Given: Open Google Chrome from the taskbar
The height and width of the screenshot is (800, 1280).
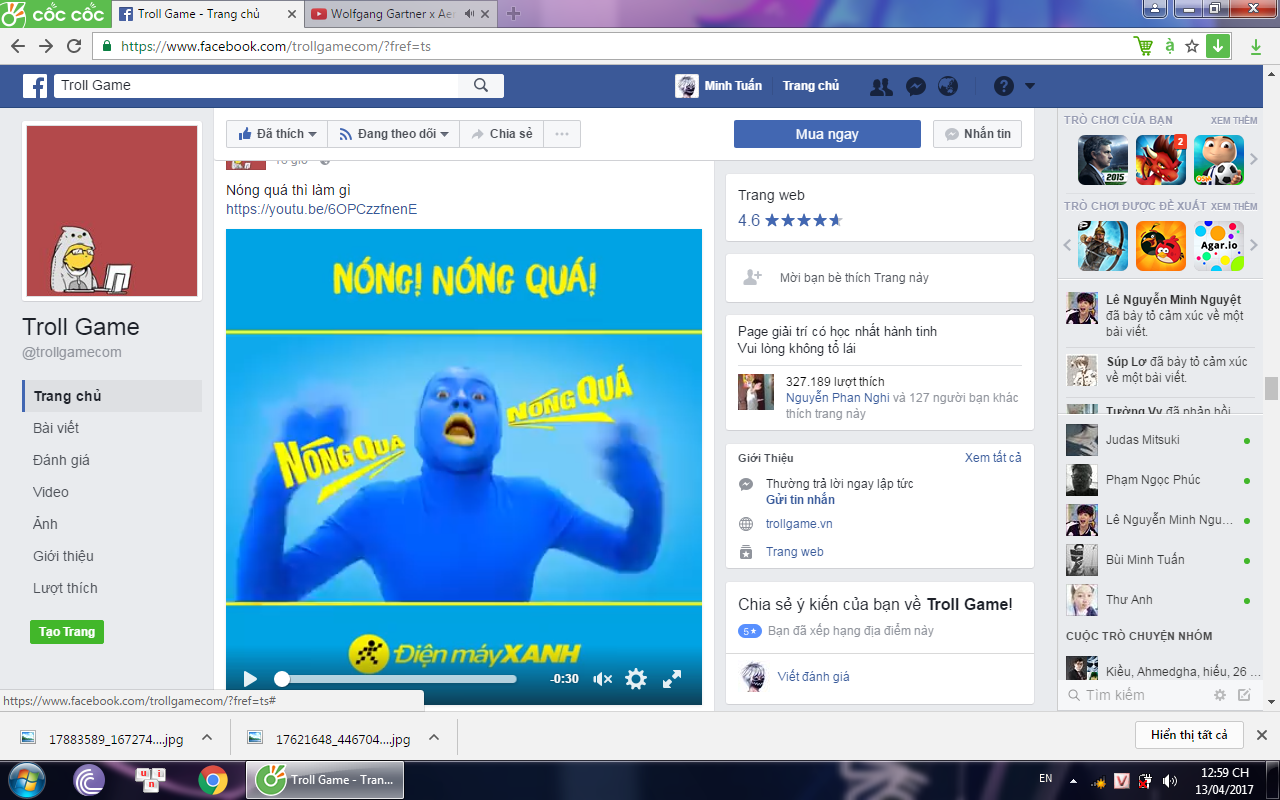Looking at the screenshot, I should click(212, 780).
